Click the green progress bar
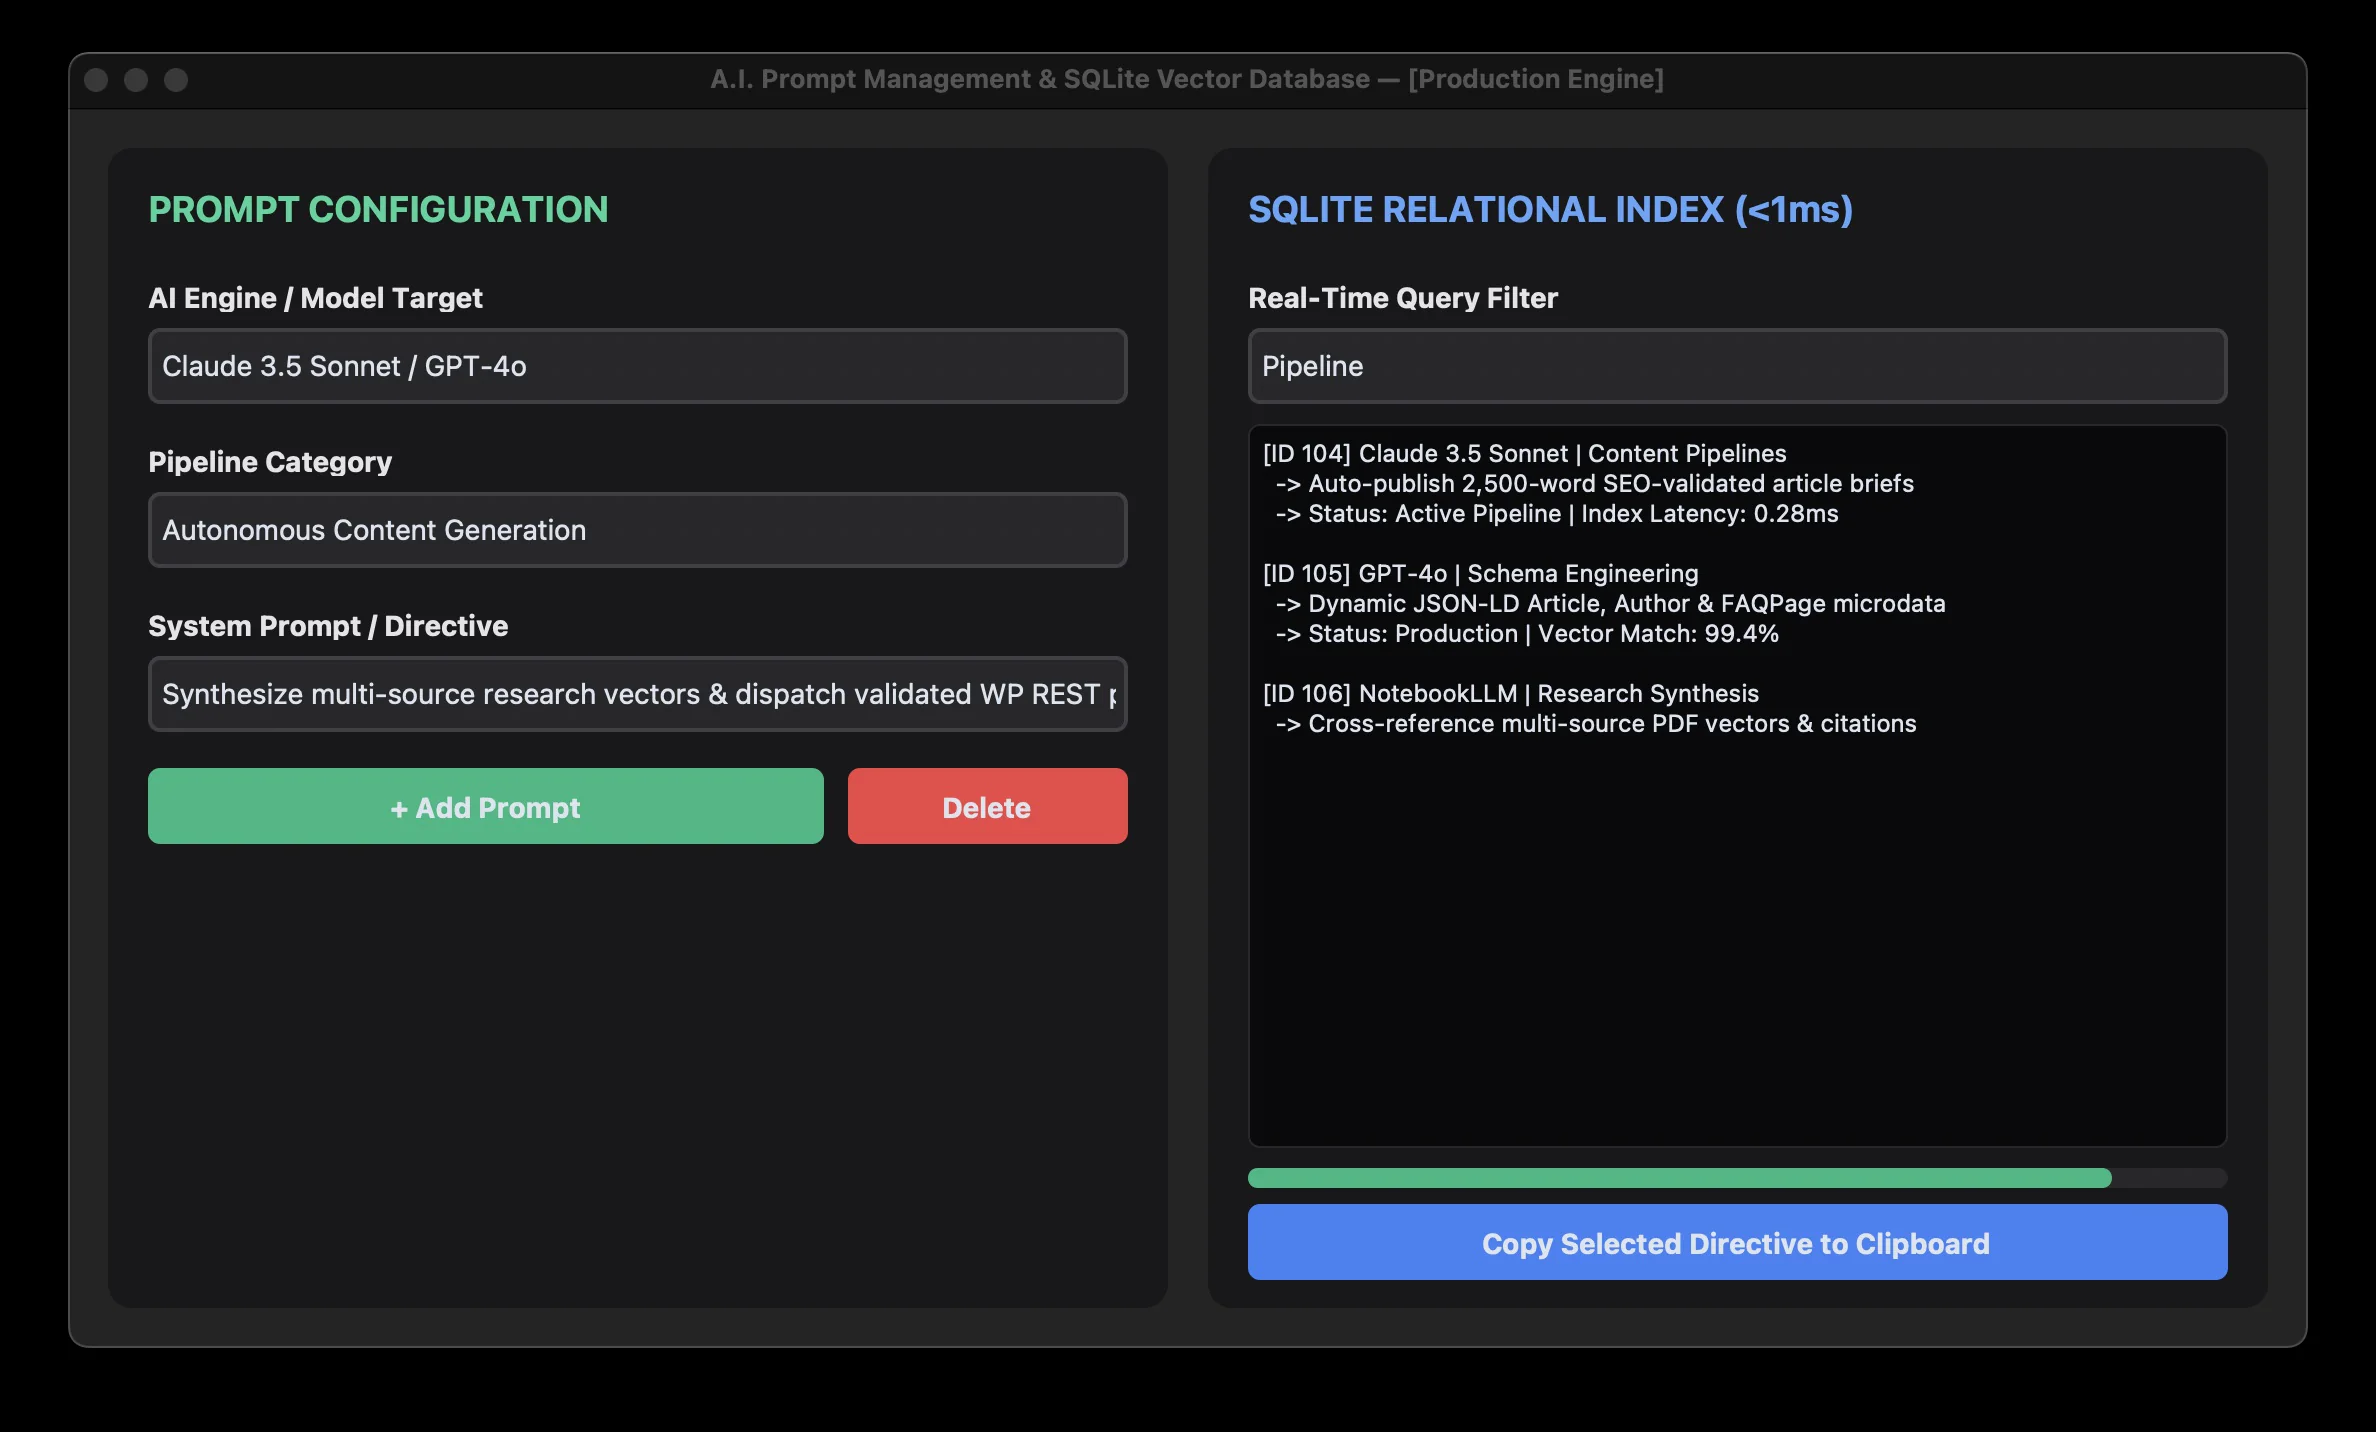This screenshot has width=2376, height=1432. tap(1737, 1178)
